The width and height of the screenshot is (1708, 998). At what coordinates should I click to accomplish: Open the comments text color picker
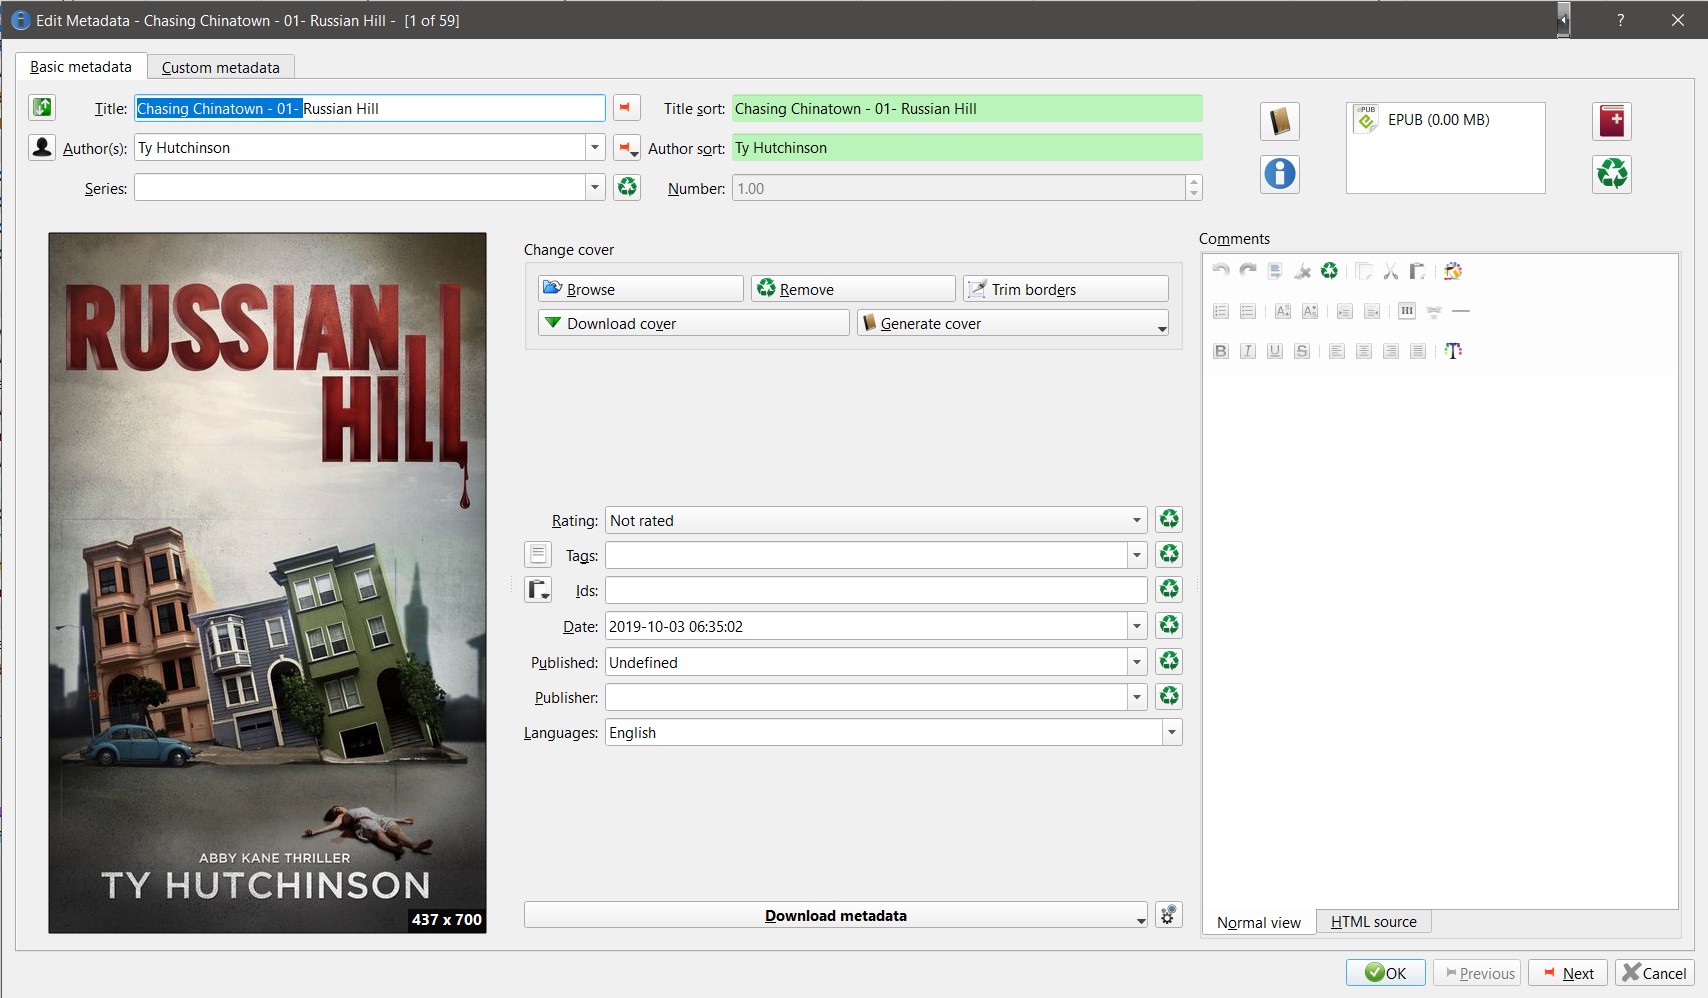[1453, 351]
